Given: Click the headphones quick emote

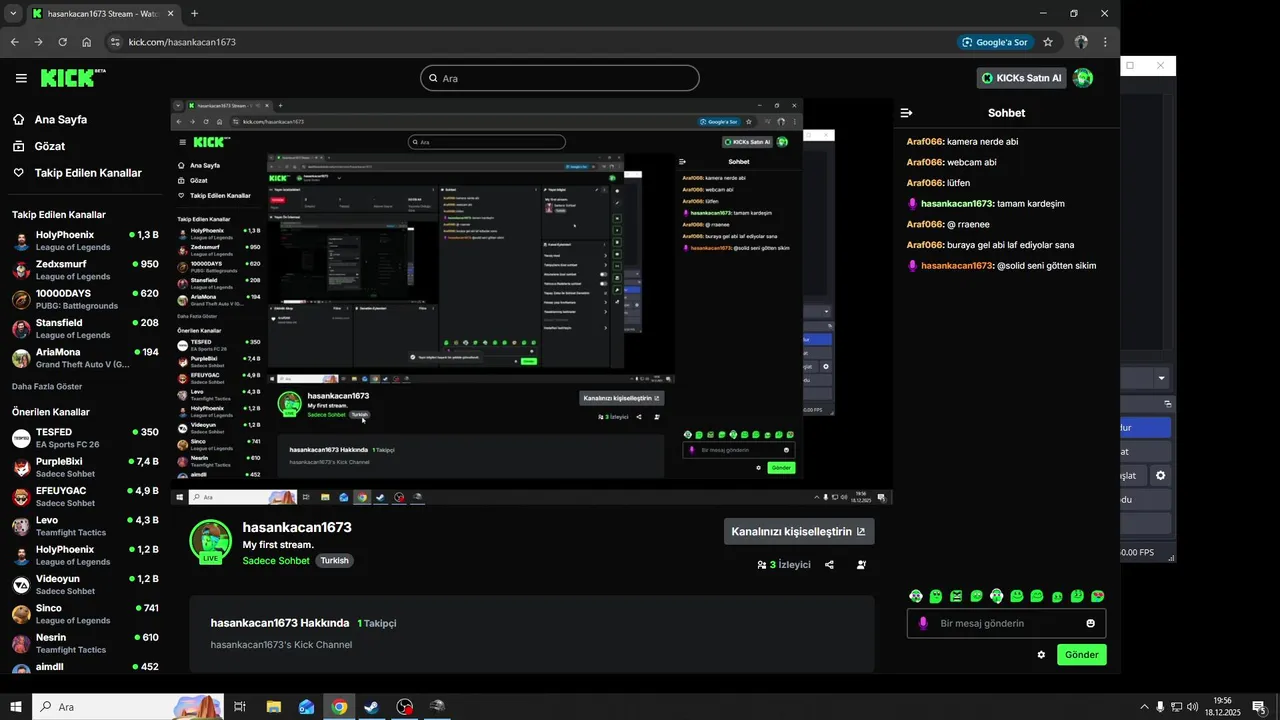Looking at the screenshot, I should [x=996, y=596].
